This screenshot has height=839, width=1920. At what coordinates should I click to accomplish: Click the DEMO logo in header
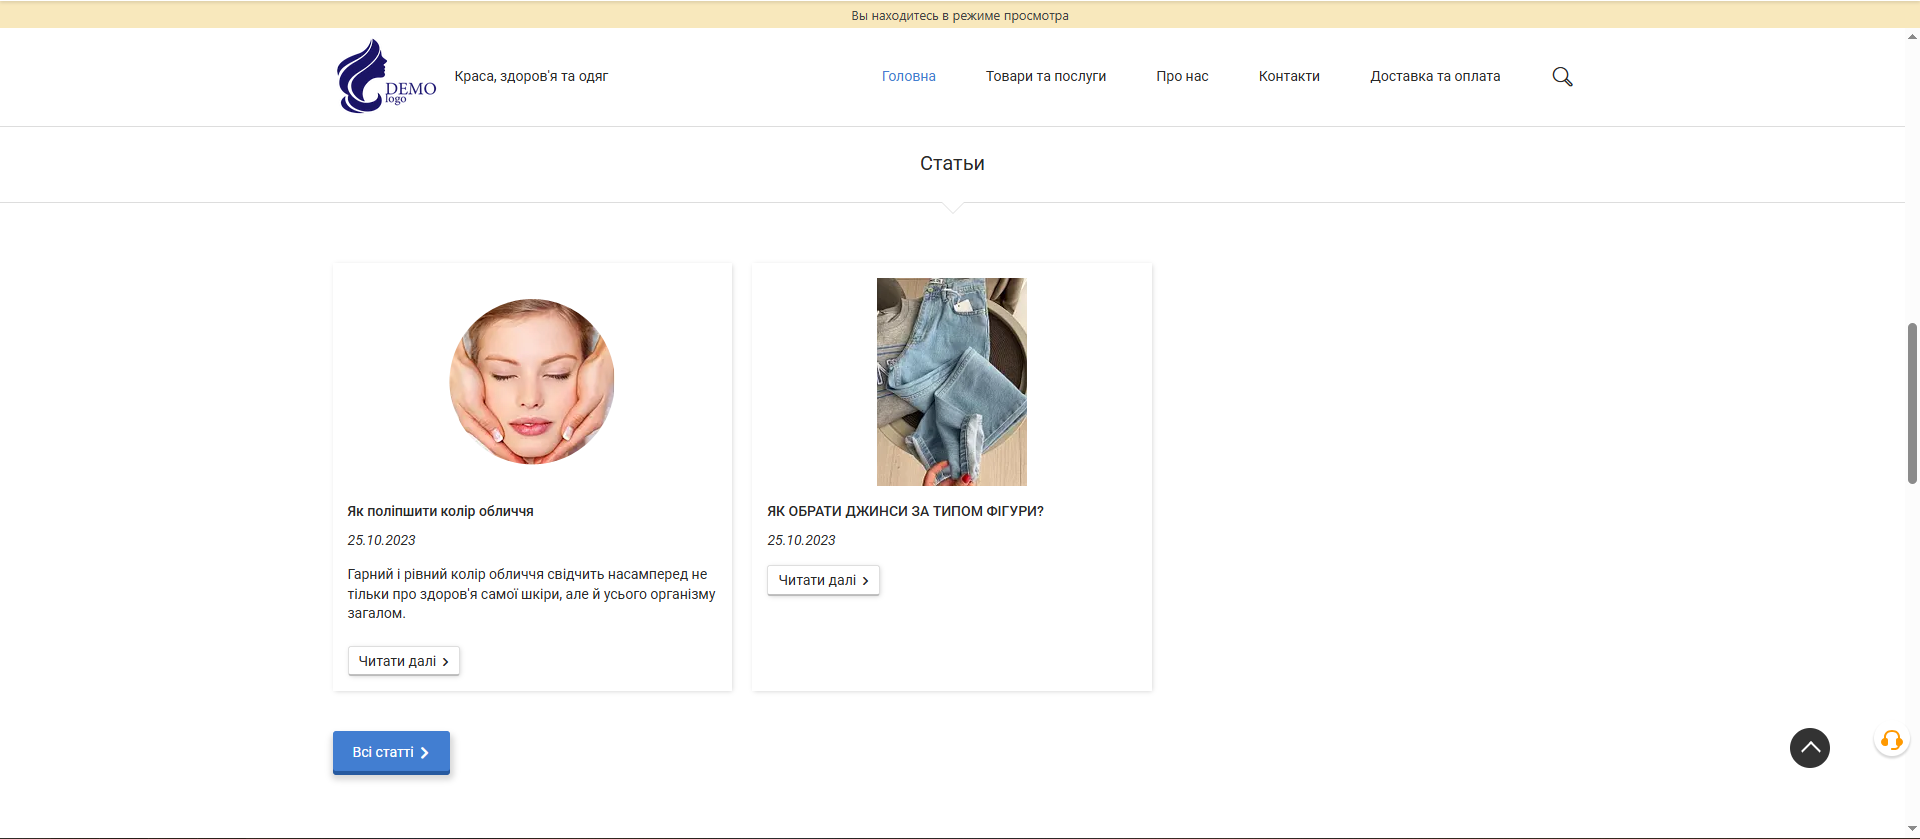click(x=386, y=77)
